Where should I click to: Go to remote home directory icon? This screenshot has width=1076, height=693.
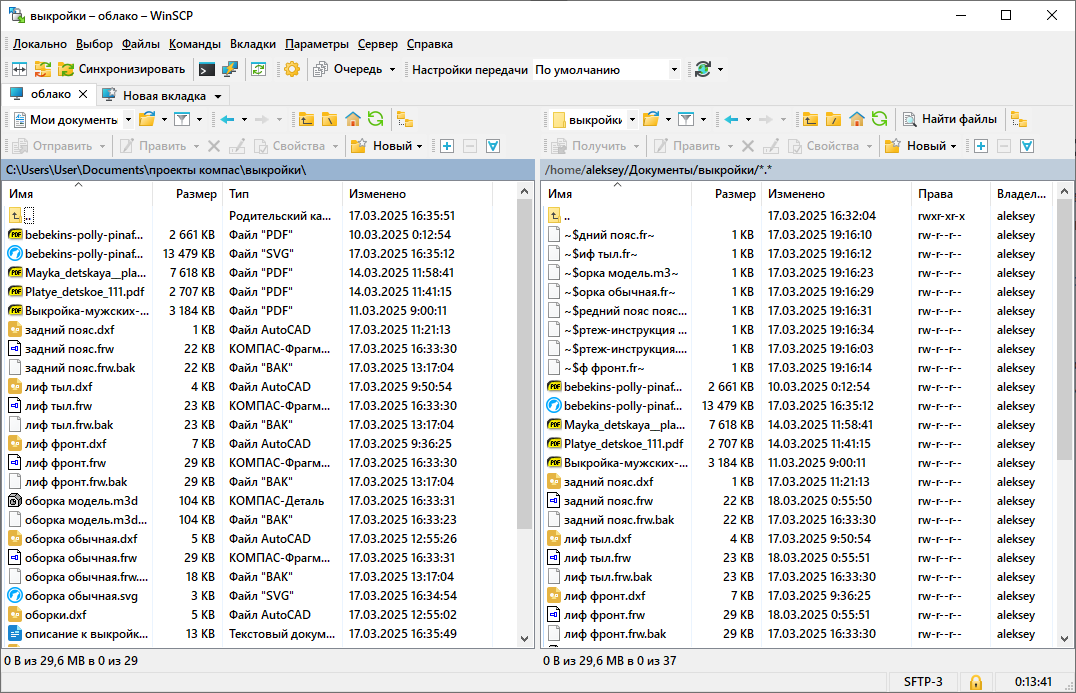pyautogui.click(x=857, y=119)
